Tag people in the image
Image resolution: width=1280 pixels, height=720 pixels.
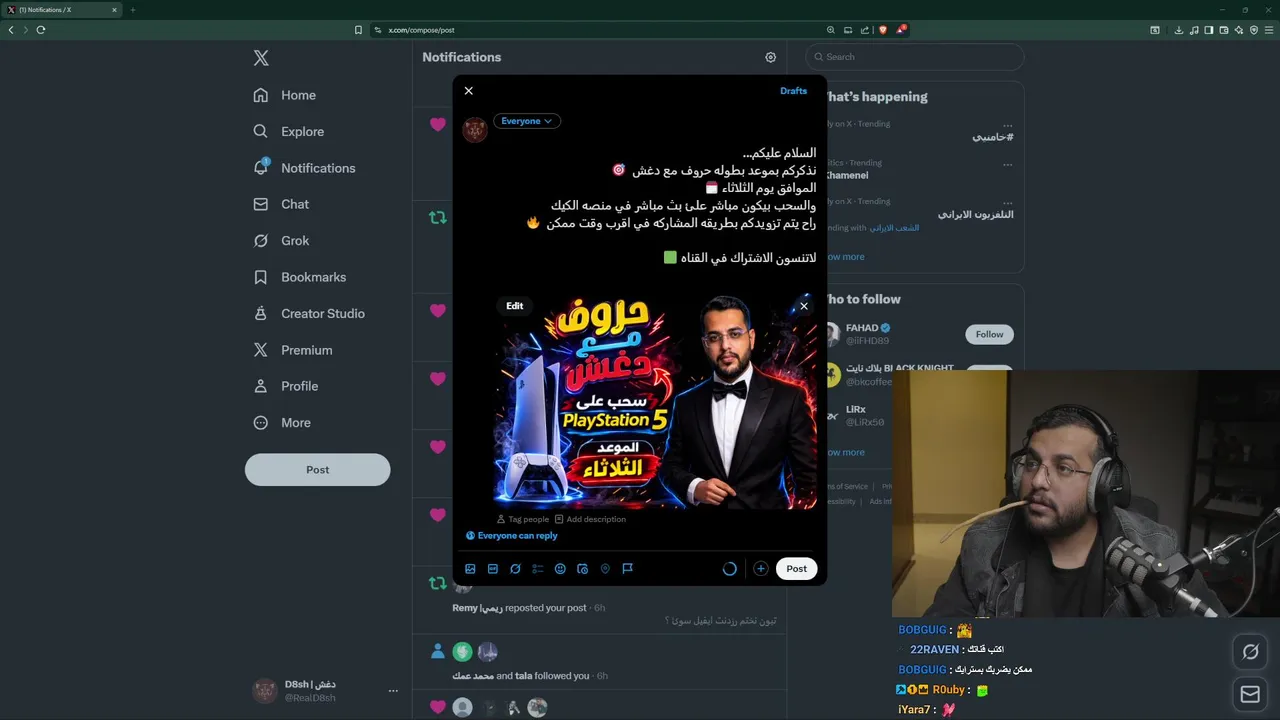pos(523,519)
